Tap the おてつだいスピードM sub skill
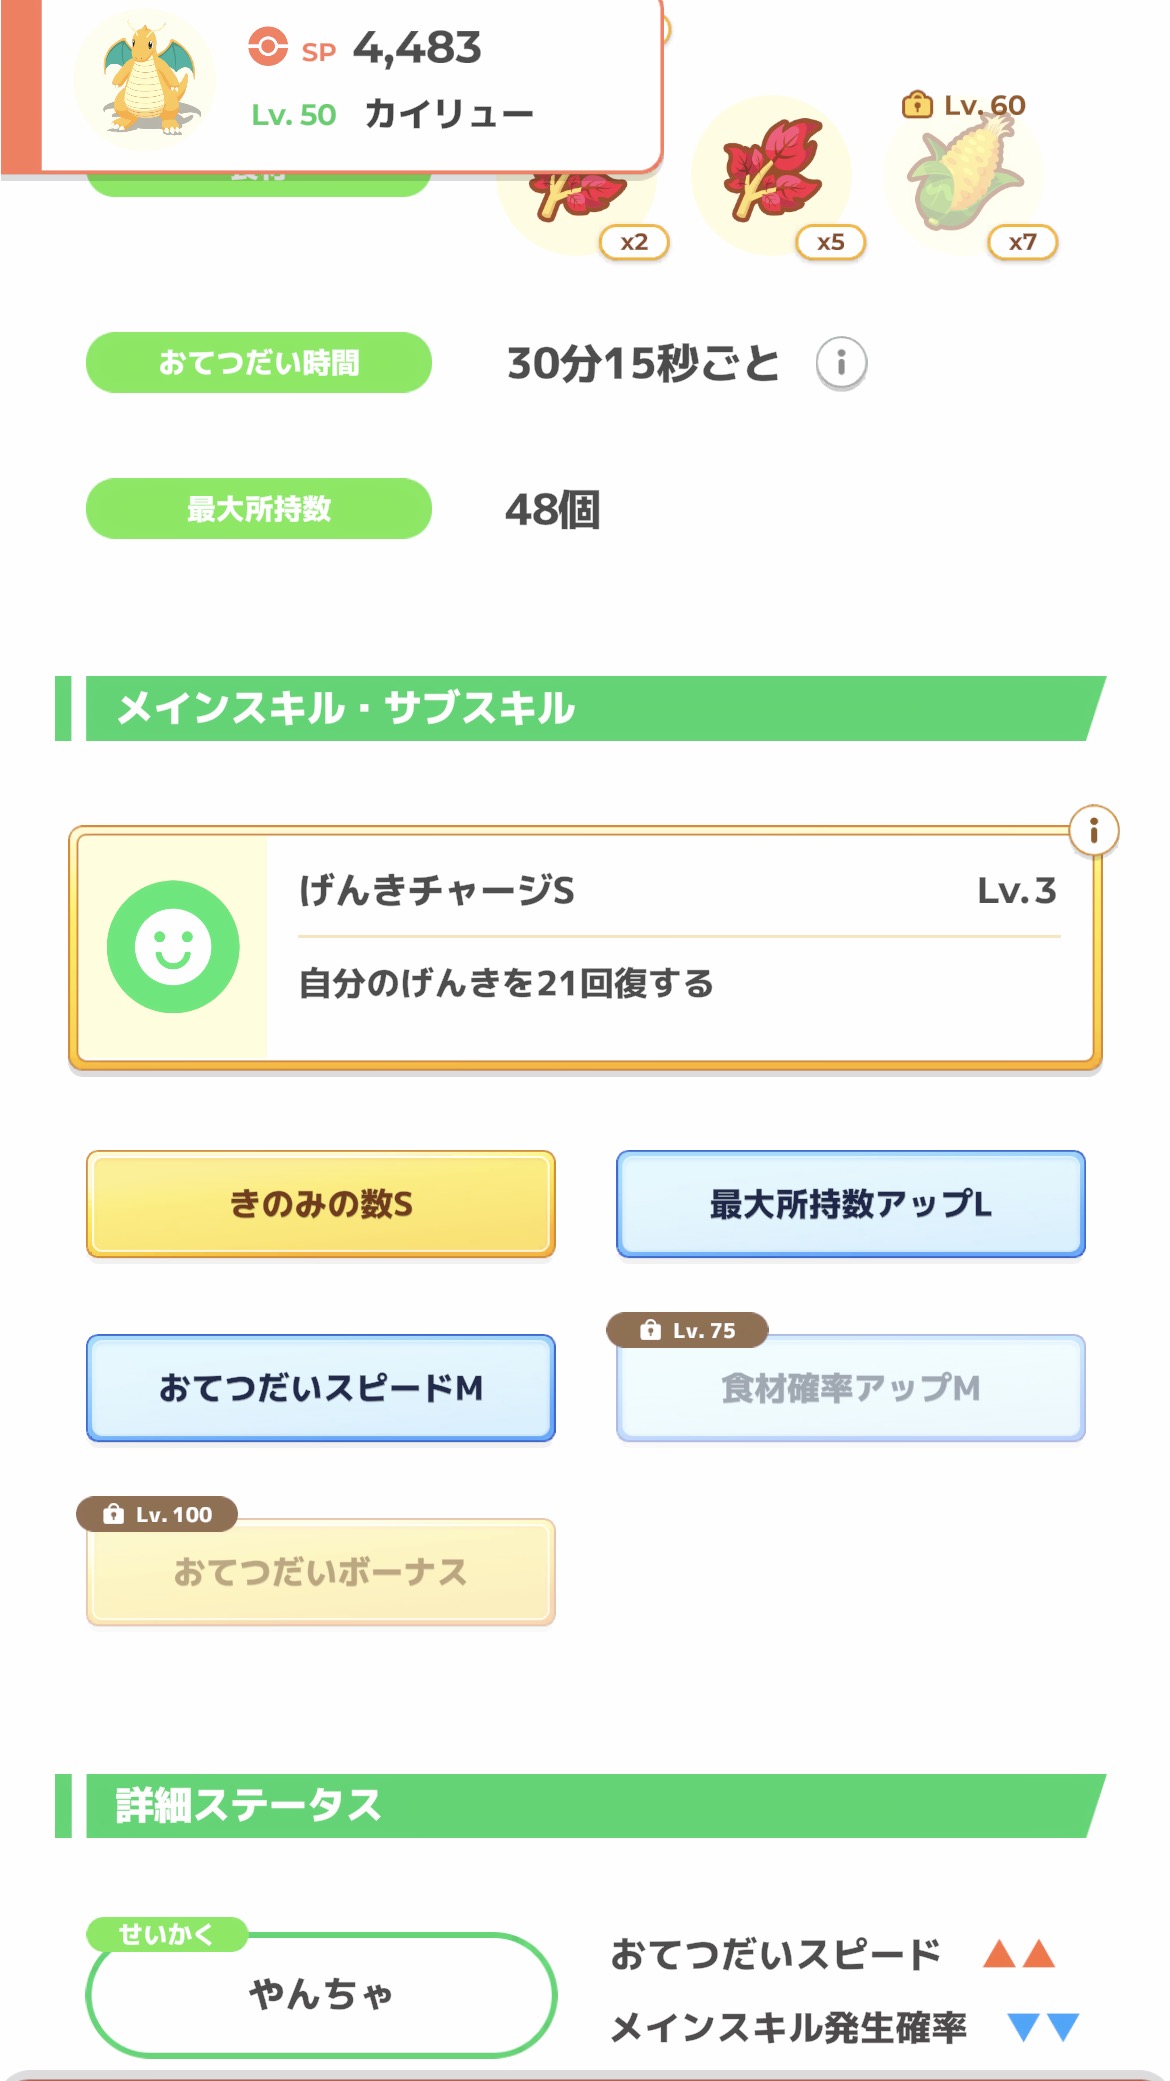This screenshot has width=1170, height=2081. click(x=321, y=1388)
